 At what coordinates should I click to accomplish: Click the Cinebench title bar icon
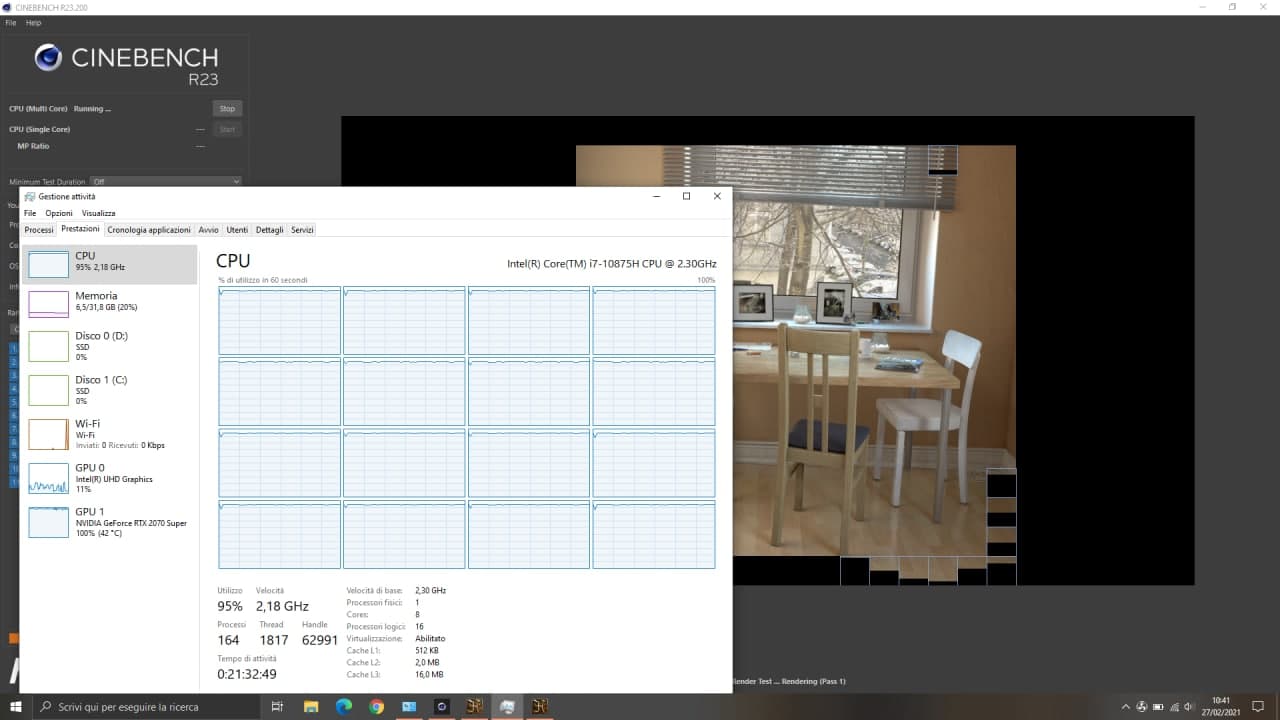coord(8,7)
